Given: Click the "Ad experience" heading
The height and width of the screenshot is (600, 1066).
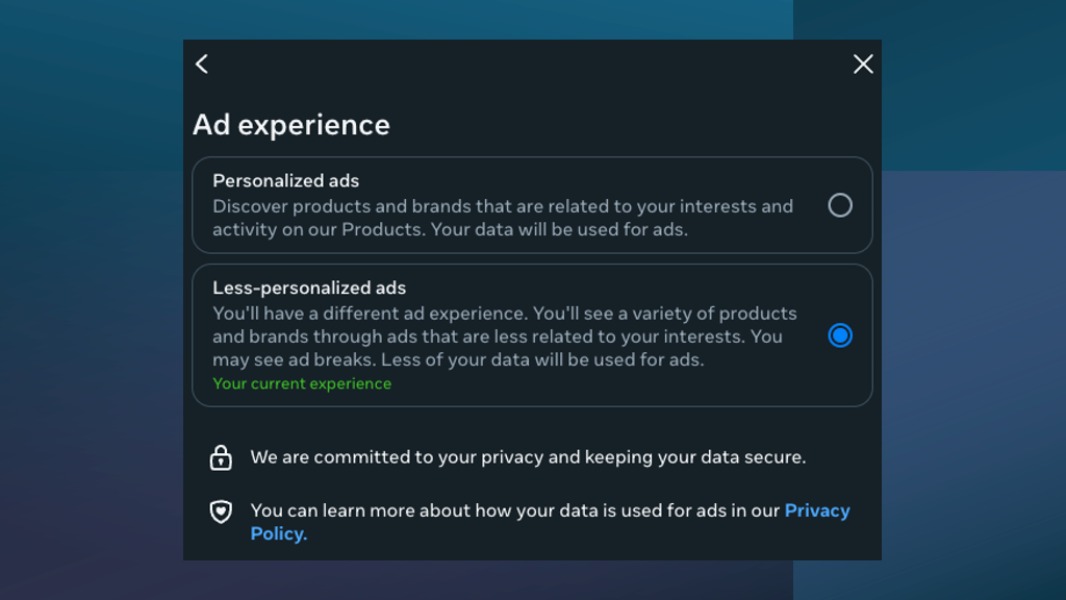Looking at the screenshot, I should point(291,125).
